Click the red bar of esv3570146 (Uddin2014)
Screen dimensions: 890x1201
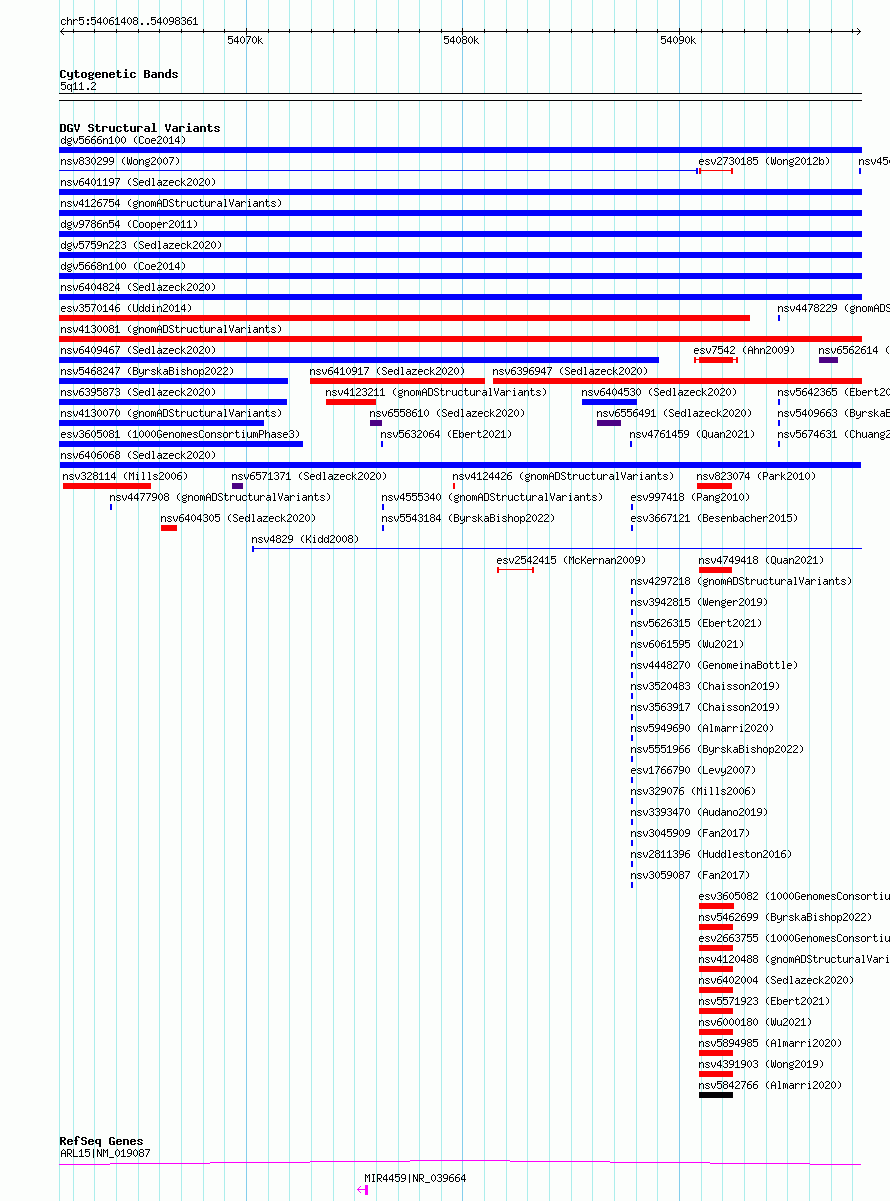click(405, 318)
